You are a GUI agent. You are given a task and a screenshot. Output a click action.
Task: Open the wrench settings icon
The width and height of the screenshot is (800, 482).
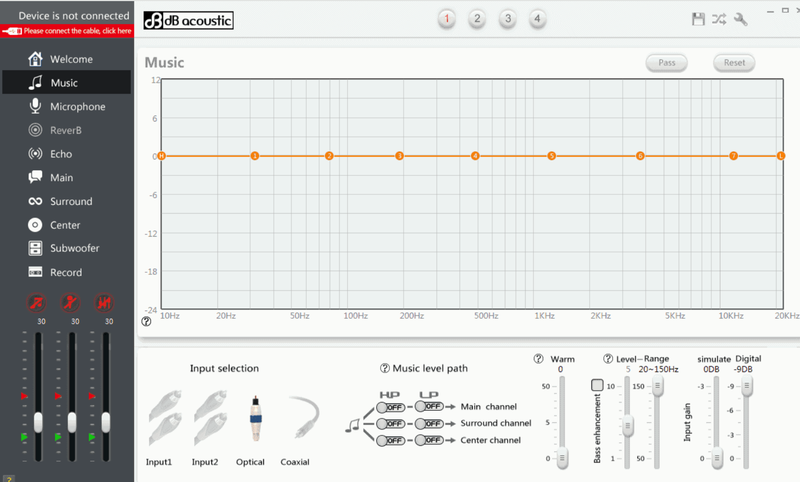(740, 19)
